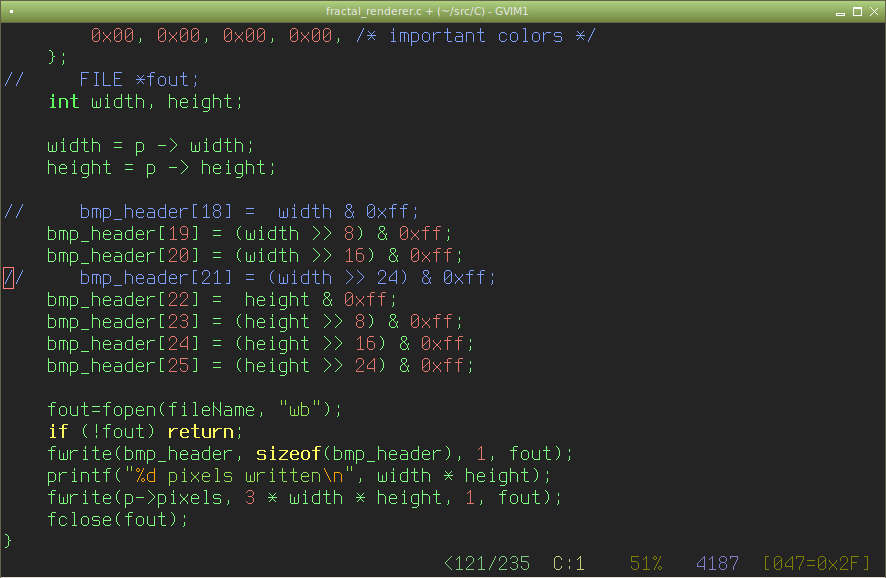
Task: Close the GVIM window
Action: coord(874,12)
